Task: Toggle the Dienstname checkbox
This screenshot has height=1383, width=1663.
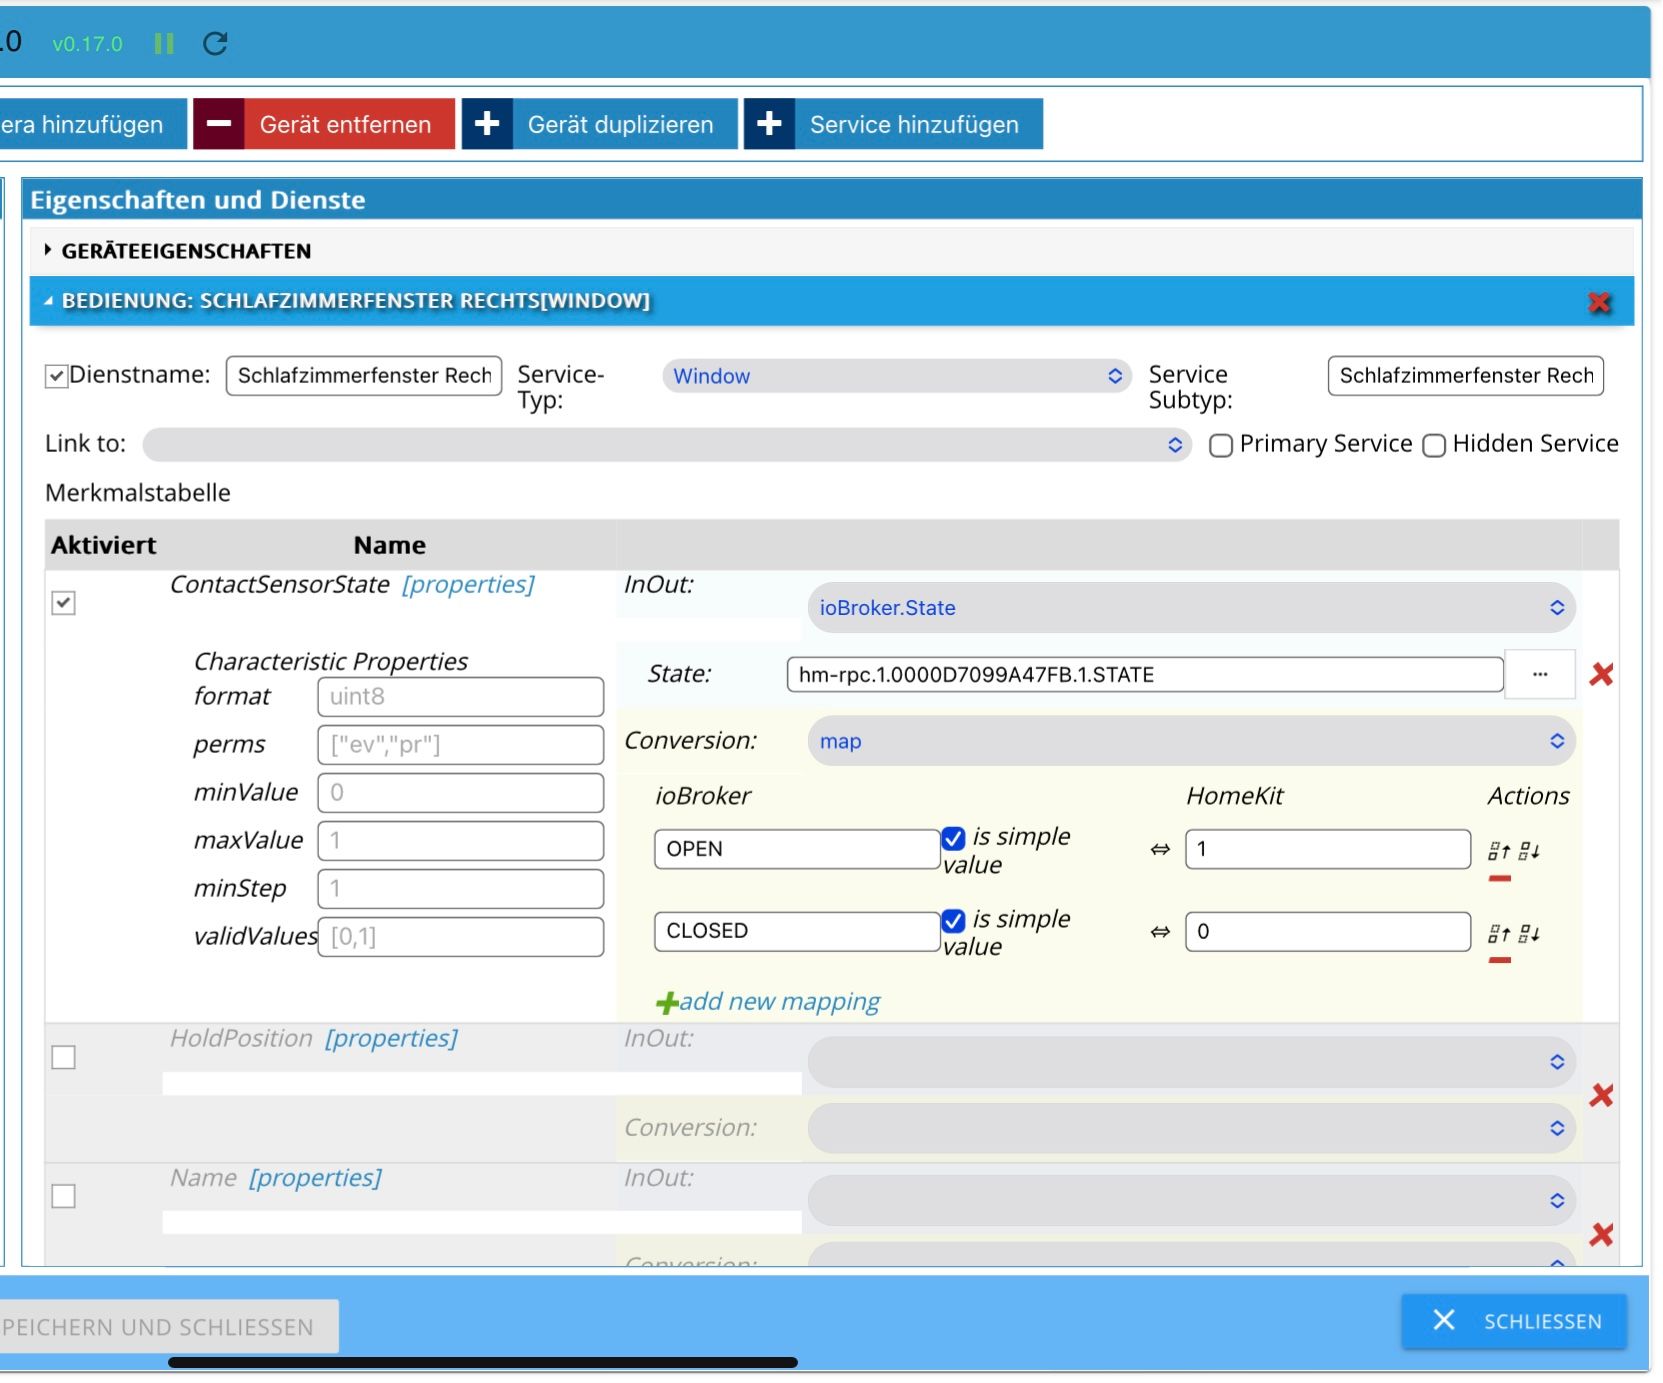Action: pos(56,376)
